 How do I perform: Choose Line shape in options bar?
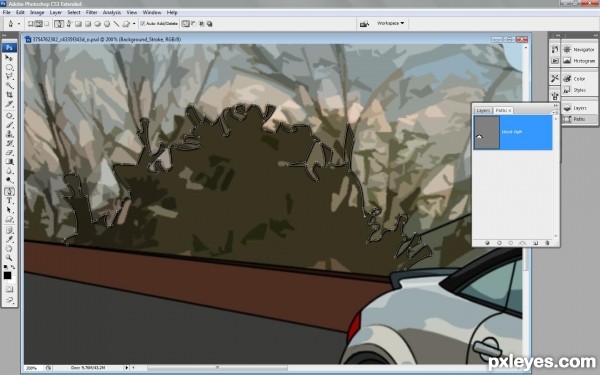click(116, 24)
